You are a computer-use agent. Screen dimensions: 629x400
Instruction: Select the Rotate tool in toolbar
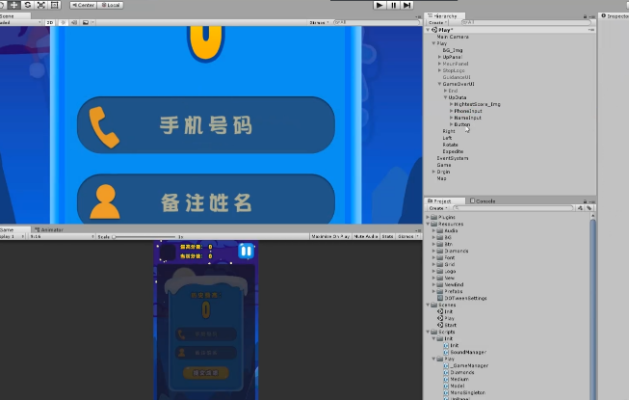(x=28, y=5)
